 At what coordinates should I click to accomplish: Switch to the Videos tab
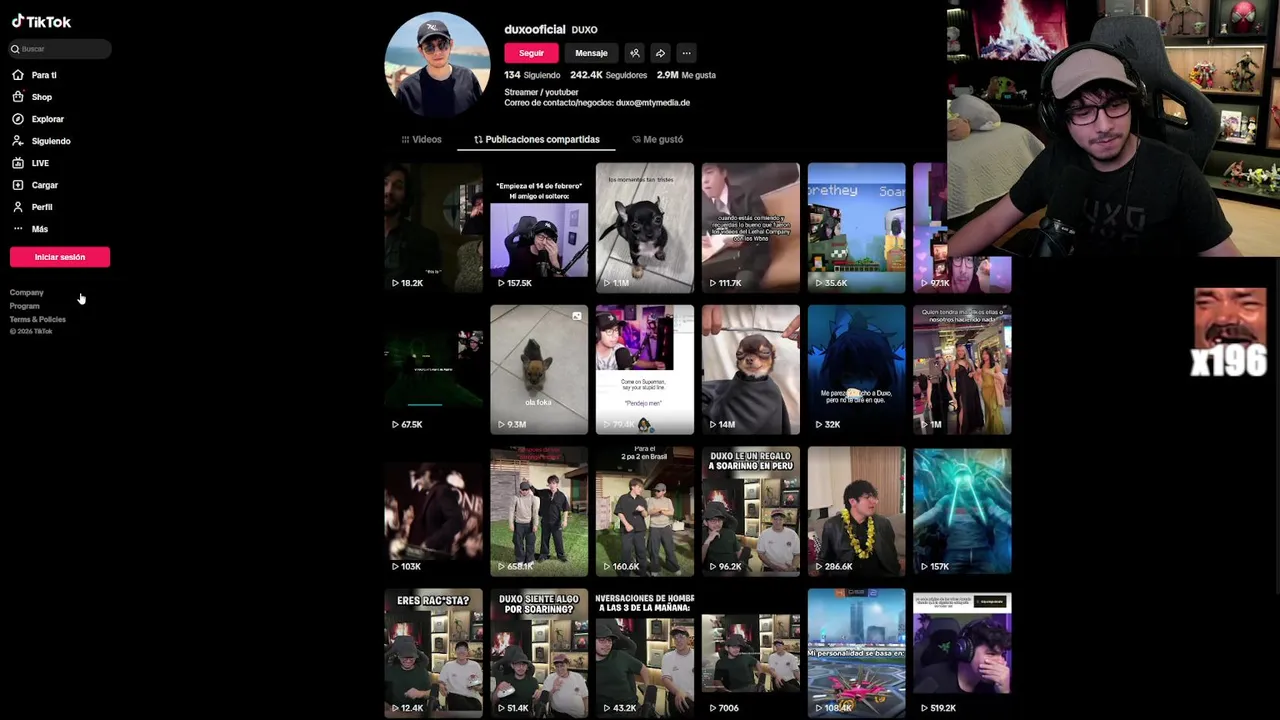click(421, 139)
